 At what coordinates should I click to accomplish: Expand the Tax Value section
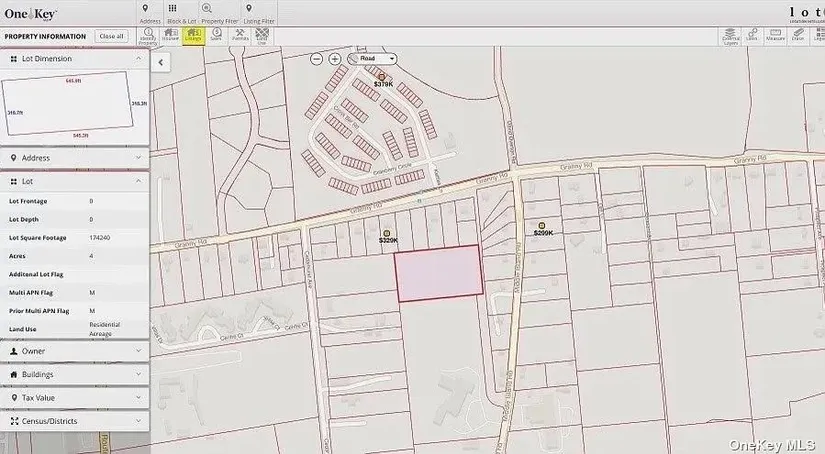click(x=75, y=398)
